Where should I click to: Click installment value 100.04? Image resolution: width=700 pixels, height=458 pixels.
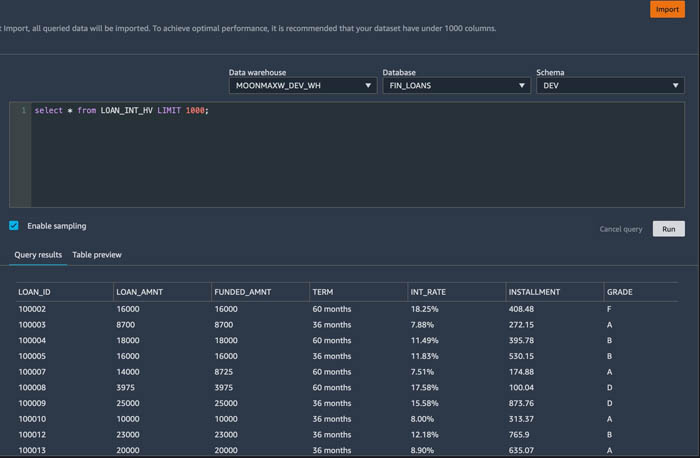click(521, 387)
